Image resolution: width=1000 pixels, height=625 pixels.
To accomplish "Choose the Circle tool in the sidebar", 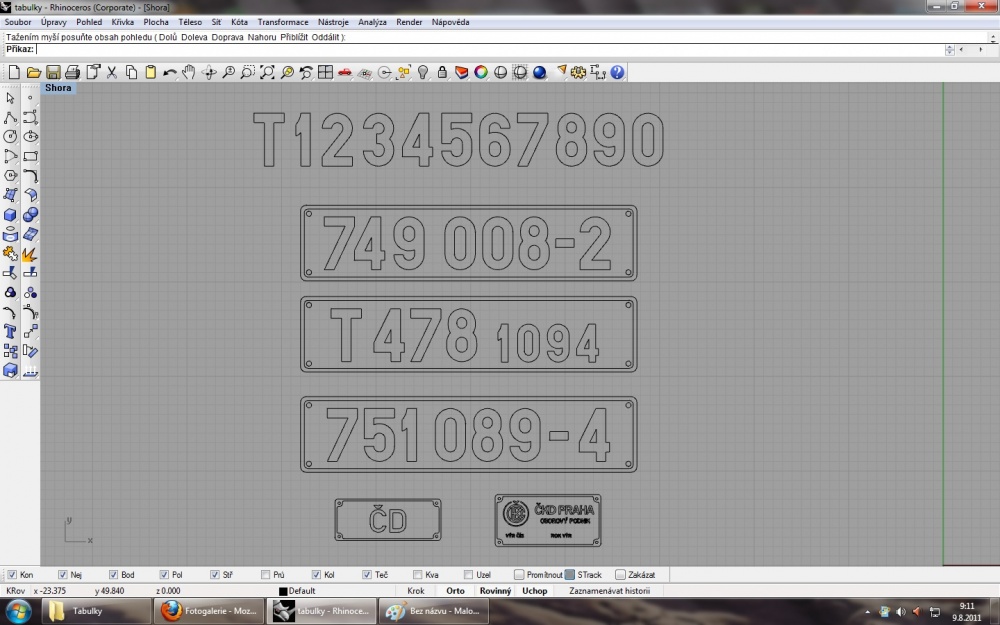I will [10, 136].
